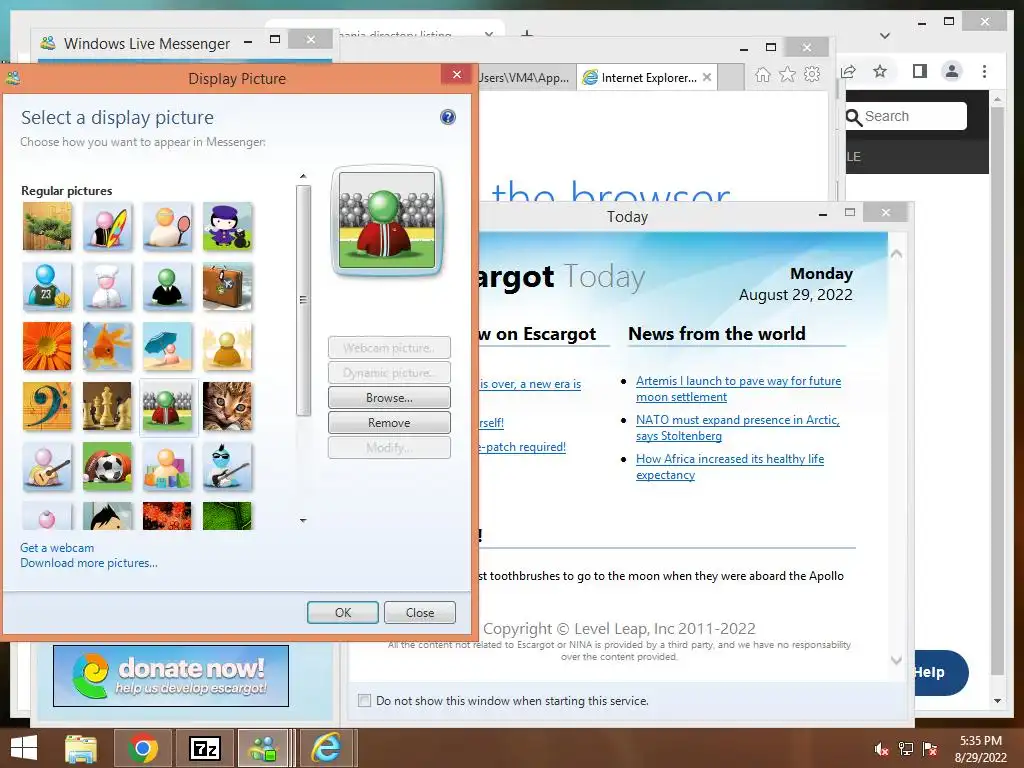
Task: Select the purple-hat girl with cat picture
Action: pos(227,227)
